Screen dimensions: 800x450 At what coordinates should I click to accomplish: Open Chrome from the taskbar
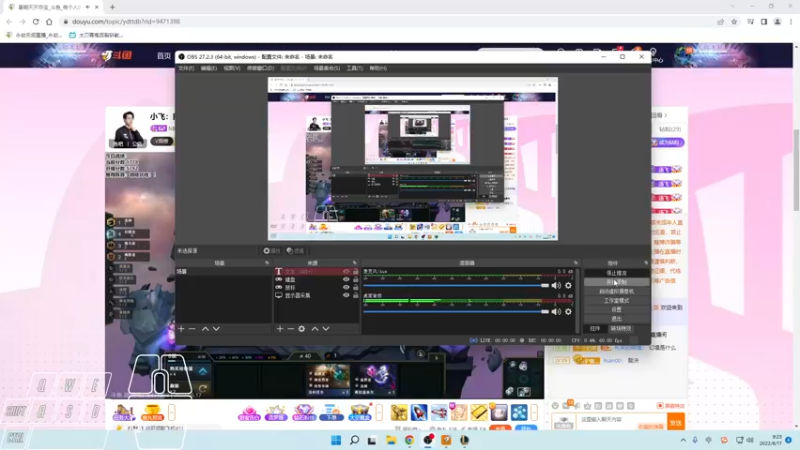click(409, 440)
